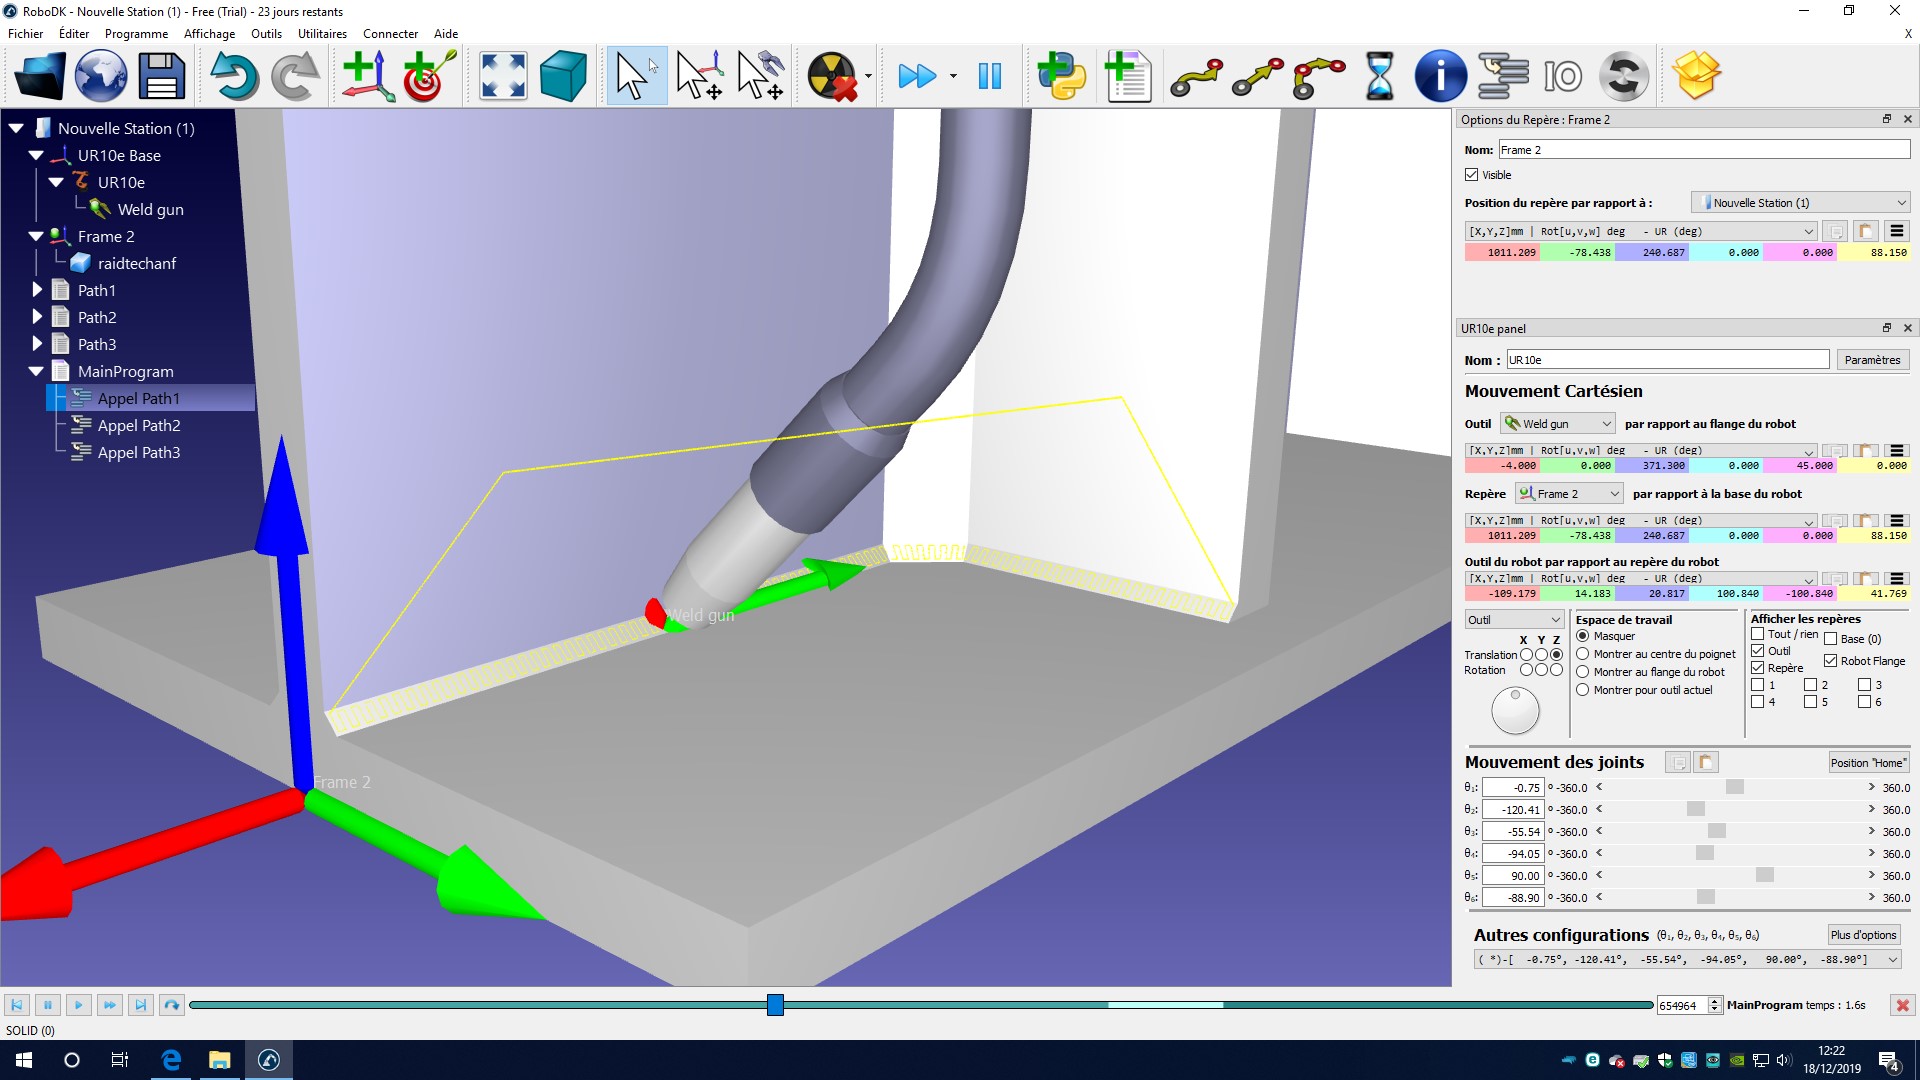The width and height of the screenshot is (1920, 1080).
Task: Click the Pause simulation toolbar icon
Action: [989, 76]
